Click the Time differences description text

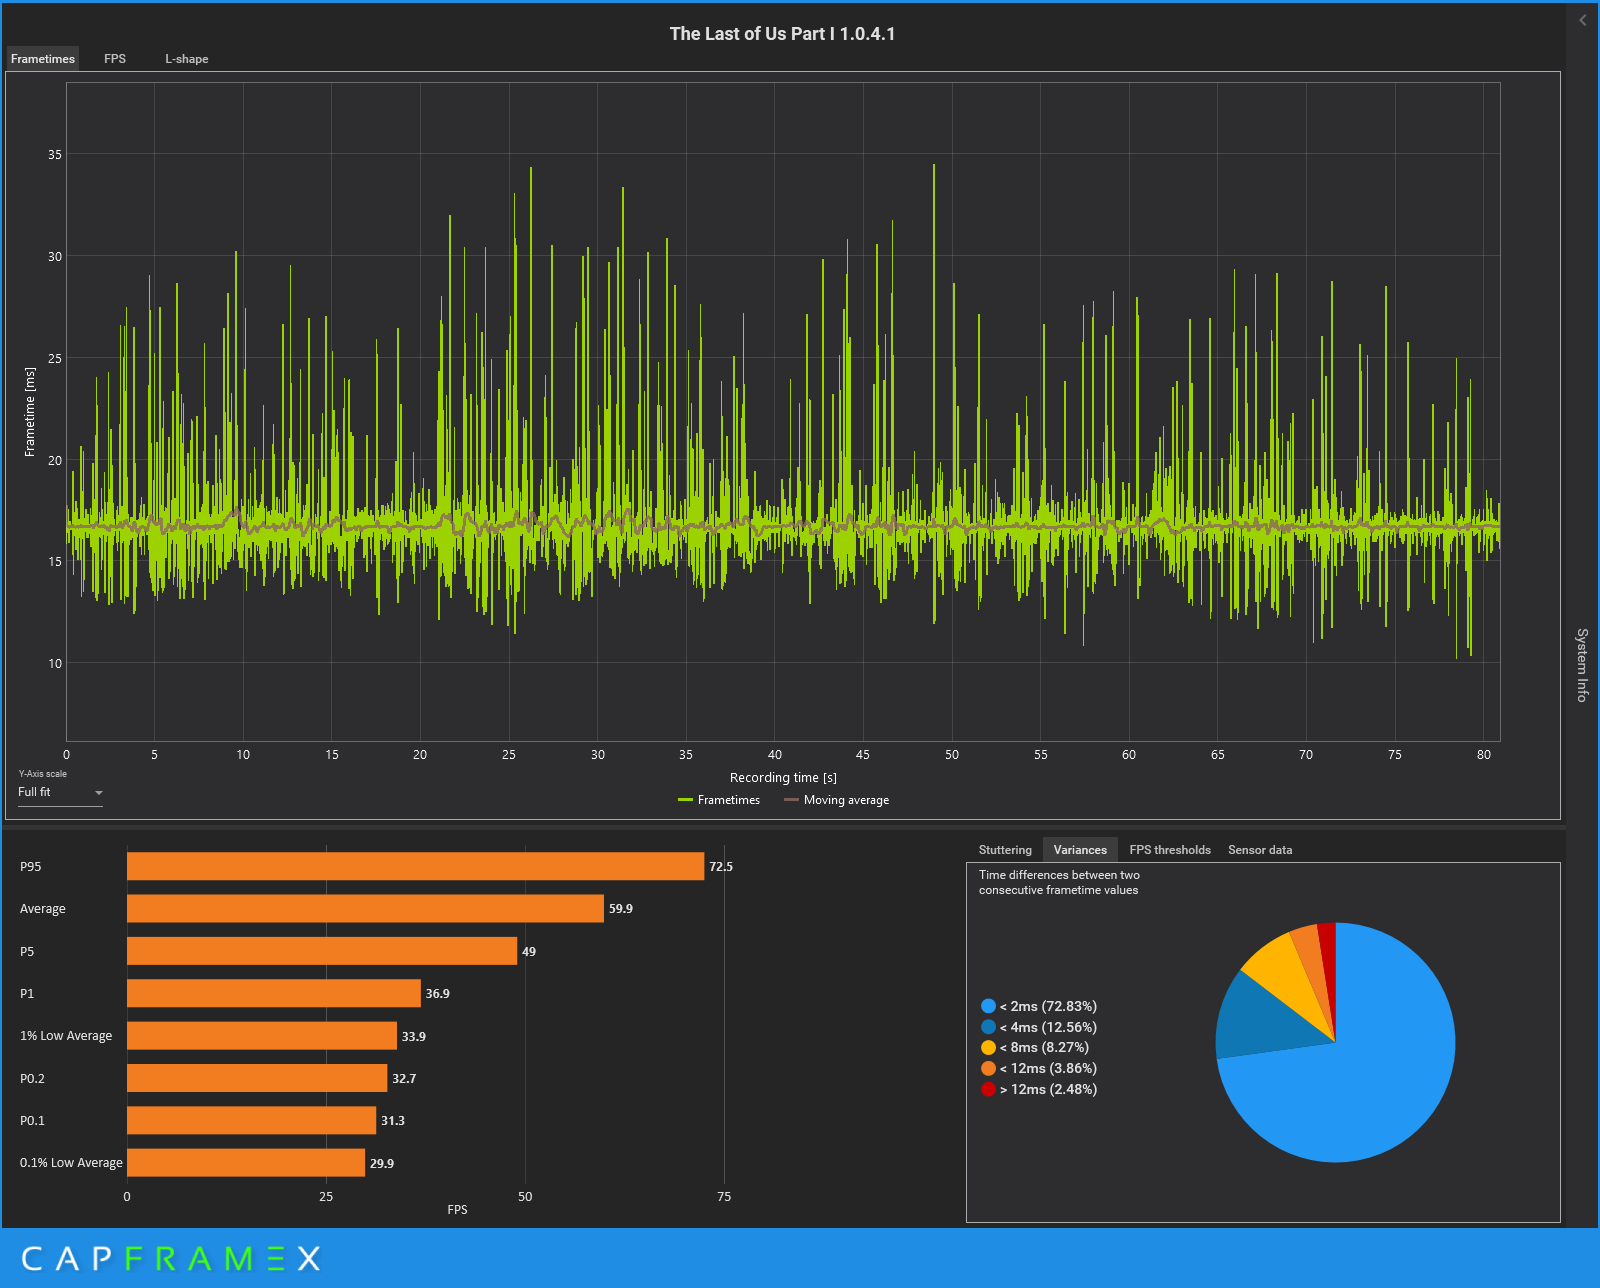point(1059,882)
